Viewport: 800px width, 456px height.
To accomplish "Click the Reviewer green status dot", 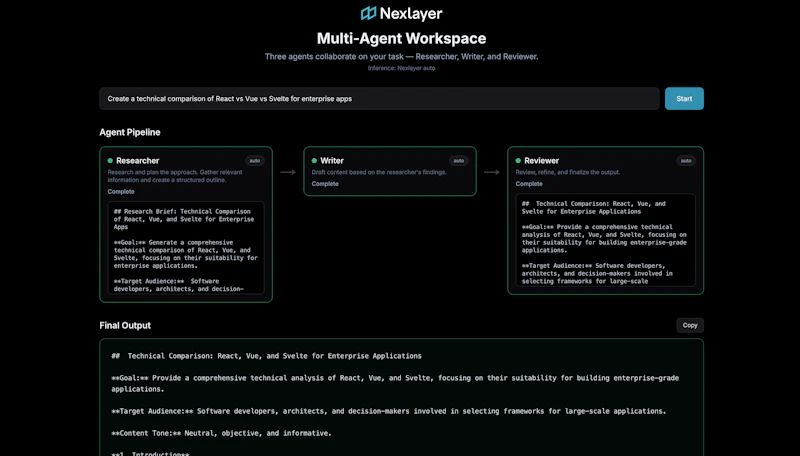I will coord(518,161).
